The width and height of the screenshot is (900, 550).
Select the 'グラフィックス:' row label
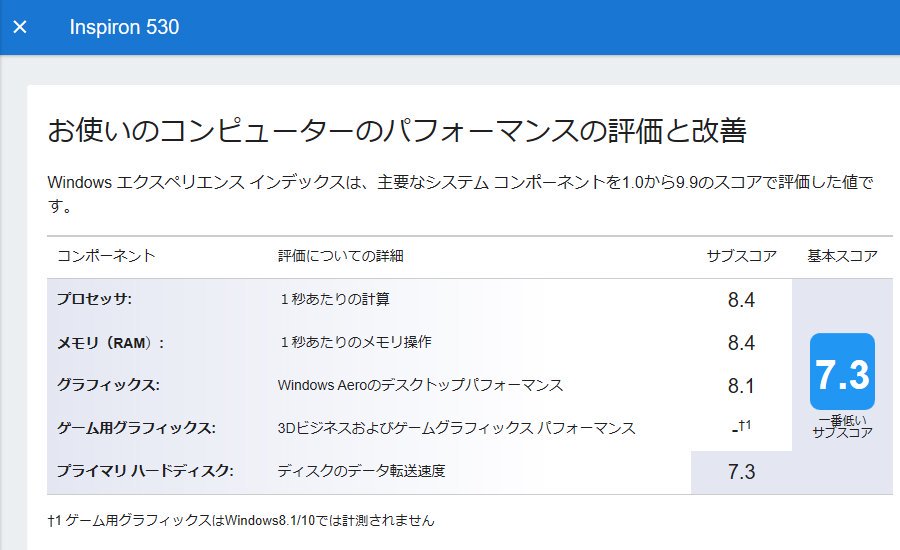point(108,385)
